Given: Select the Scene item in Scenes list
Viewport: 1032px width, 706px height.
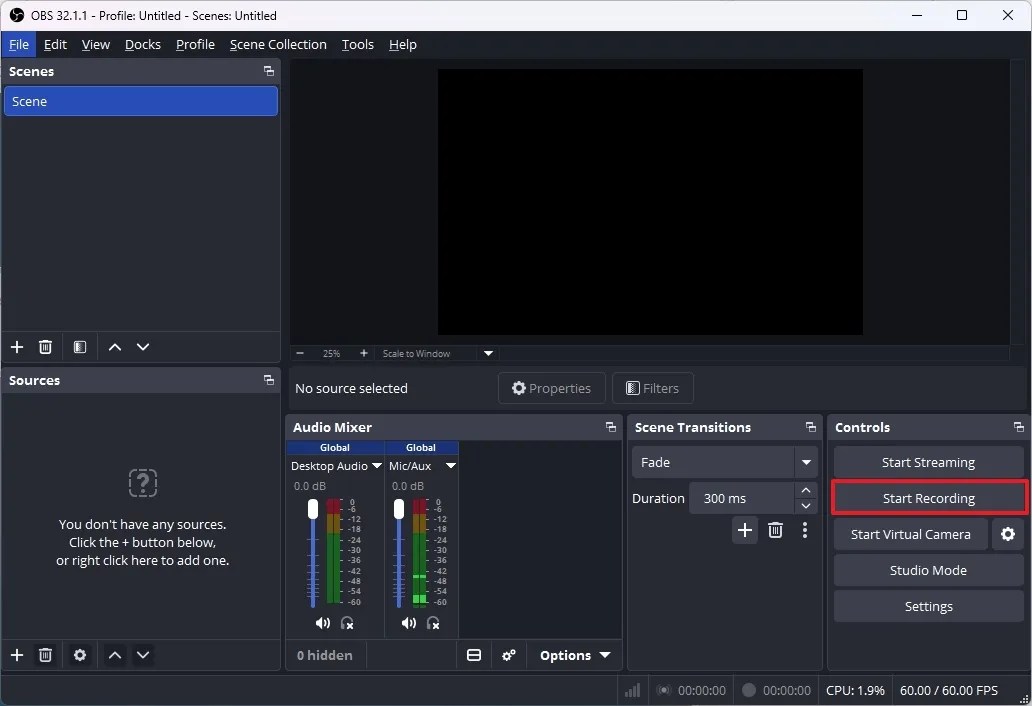Looking at the screenshot, I should (141, 101).
